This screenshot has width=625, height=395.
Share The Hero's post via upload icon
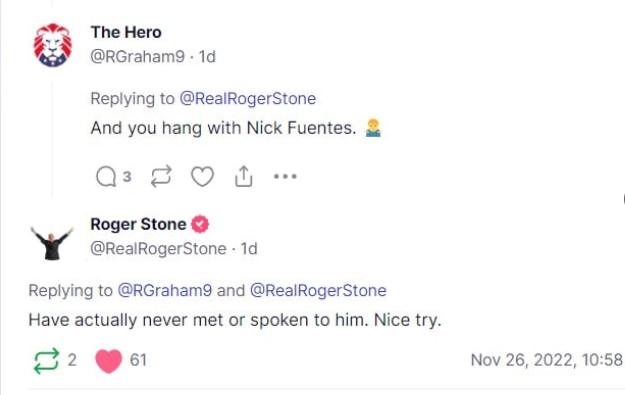[x=244, y=176]
